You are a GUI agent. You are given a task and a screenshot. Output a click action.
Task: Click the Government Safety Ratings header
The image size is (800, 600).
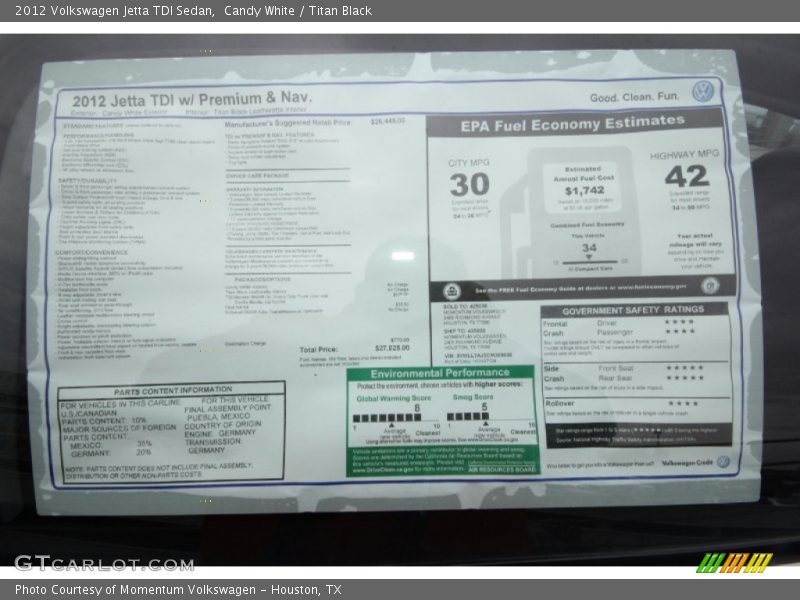[633, 310]
